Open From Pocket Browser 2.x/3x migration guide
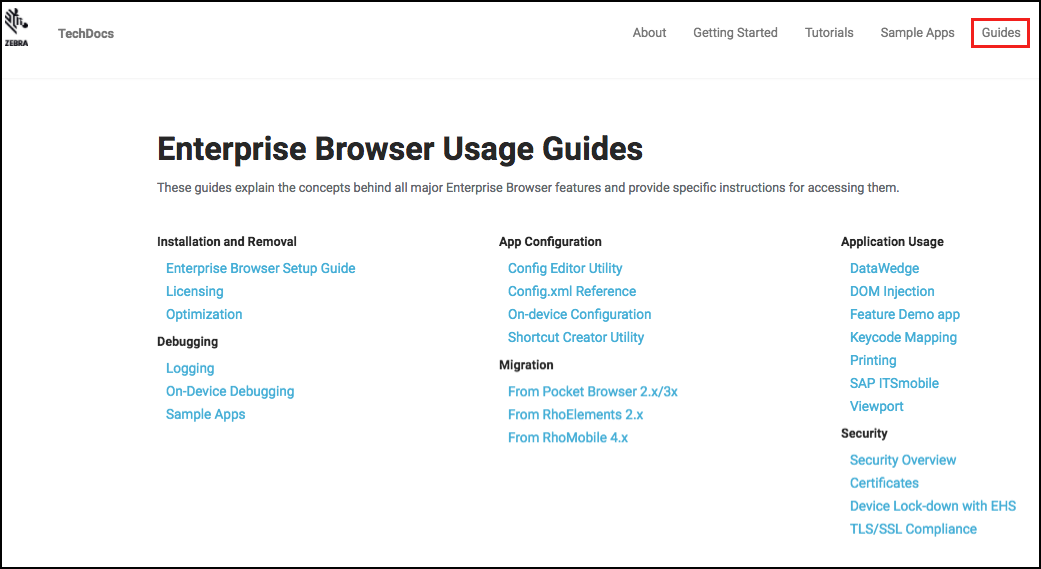Screen dimensions: 1041x569 593,392
